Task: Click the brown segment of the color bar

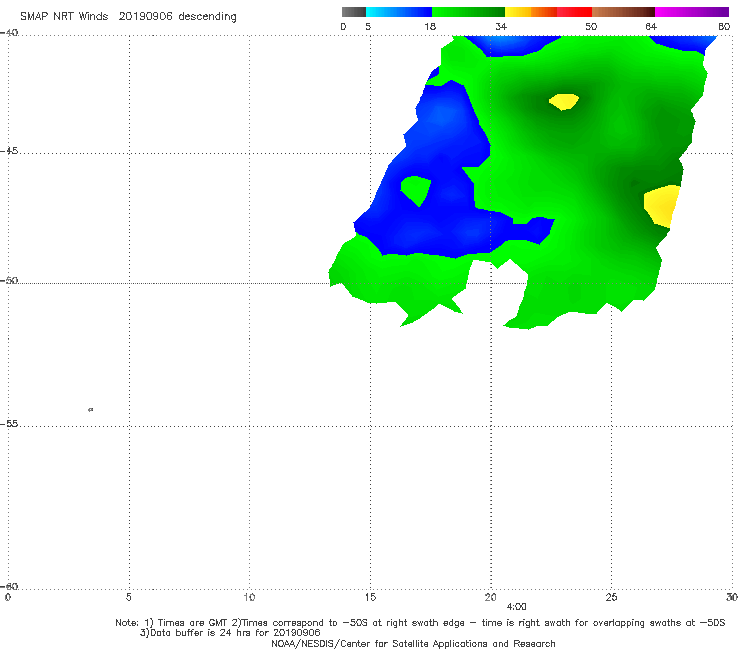Action: click(623, 12)
